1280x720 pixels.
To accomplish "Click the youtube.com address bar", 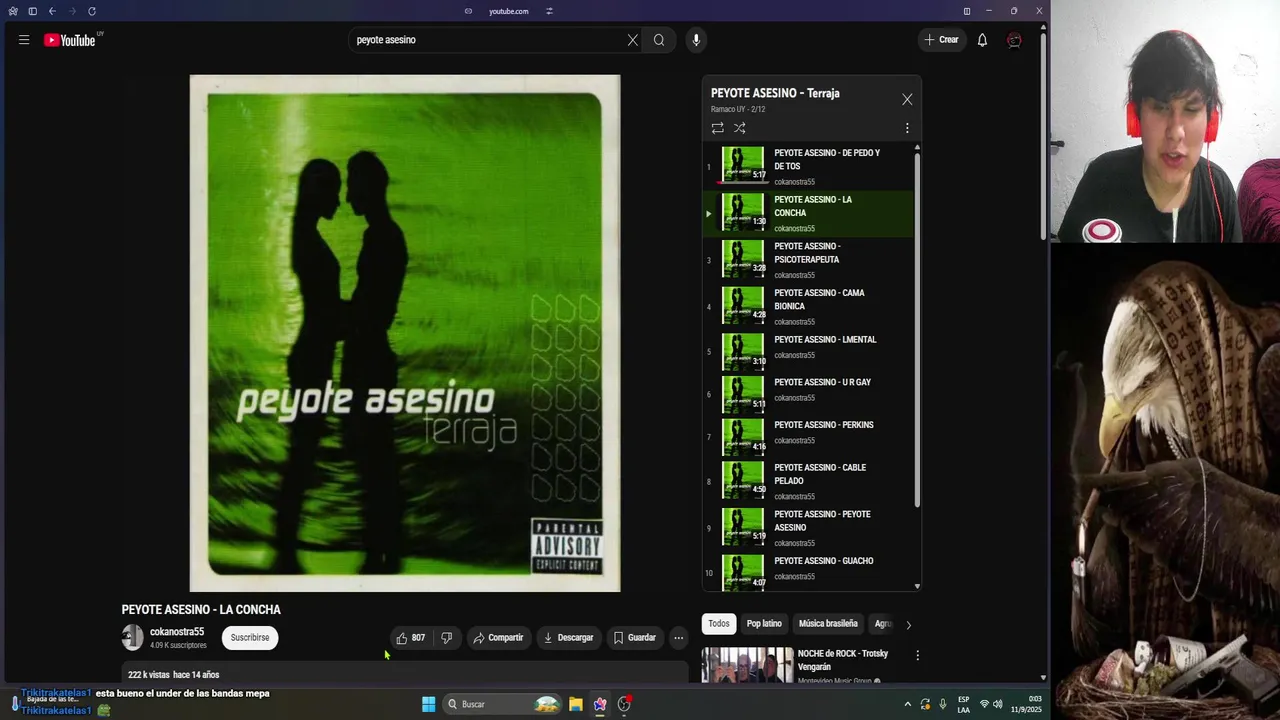I will tap(509, 11).
